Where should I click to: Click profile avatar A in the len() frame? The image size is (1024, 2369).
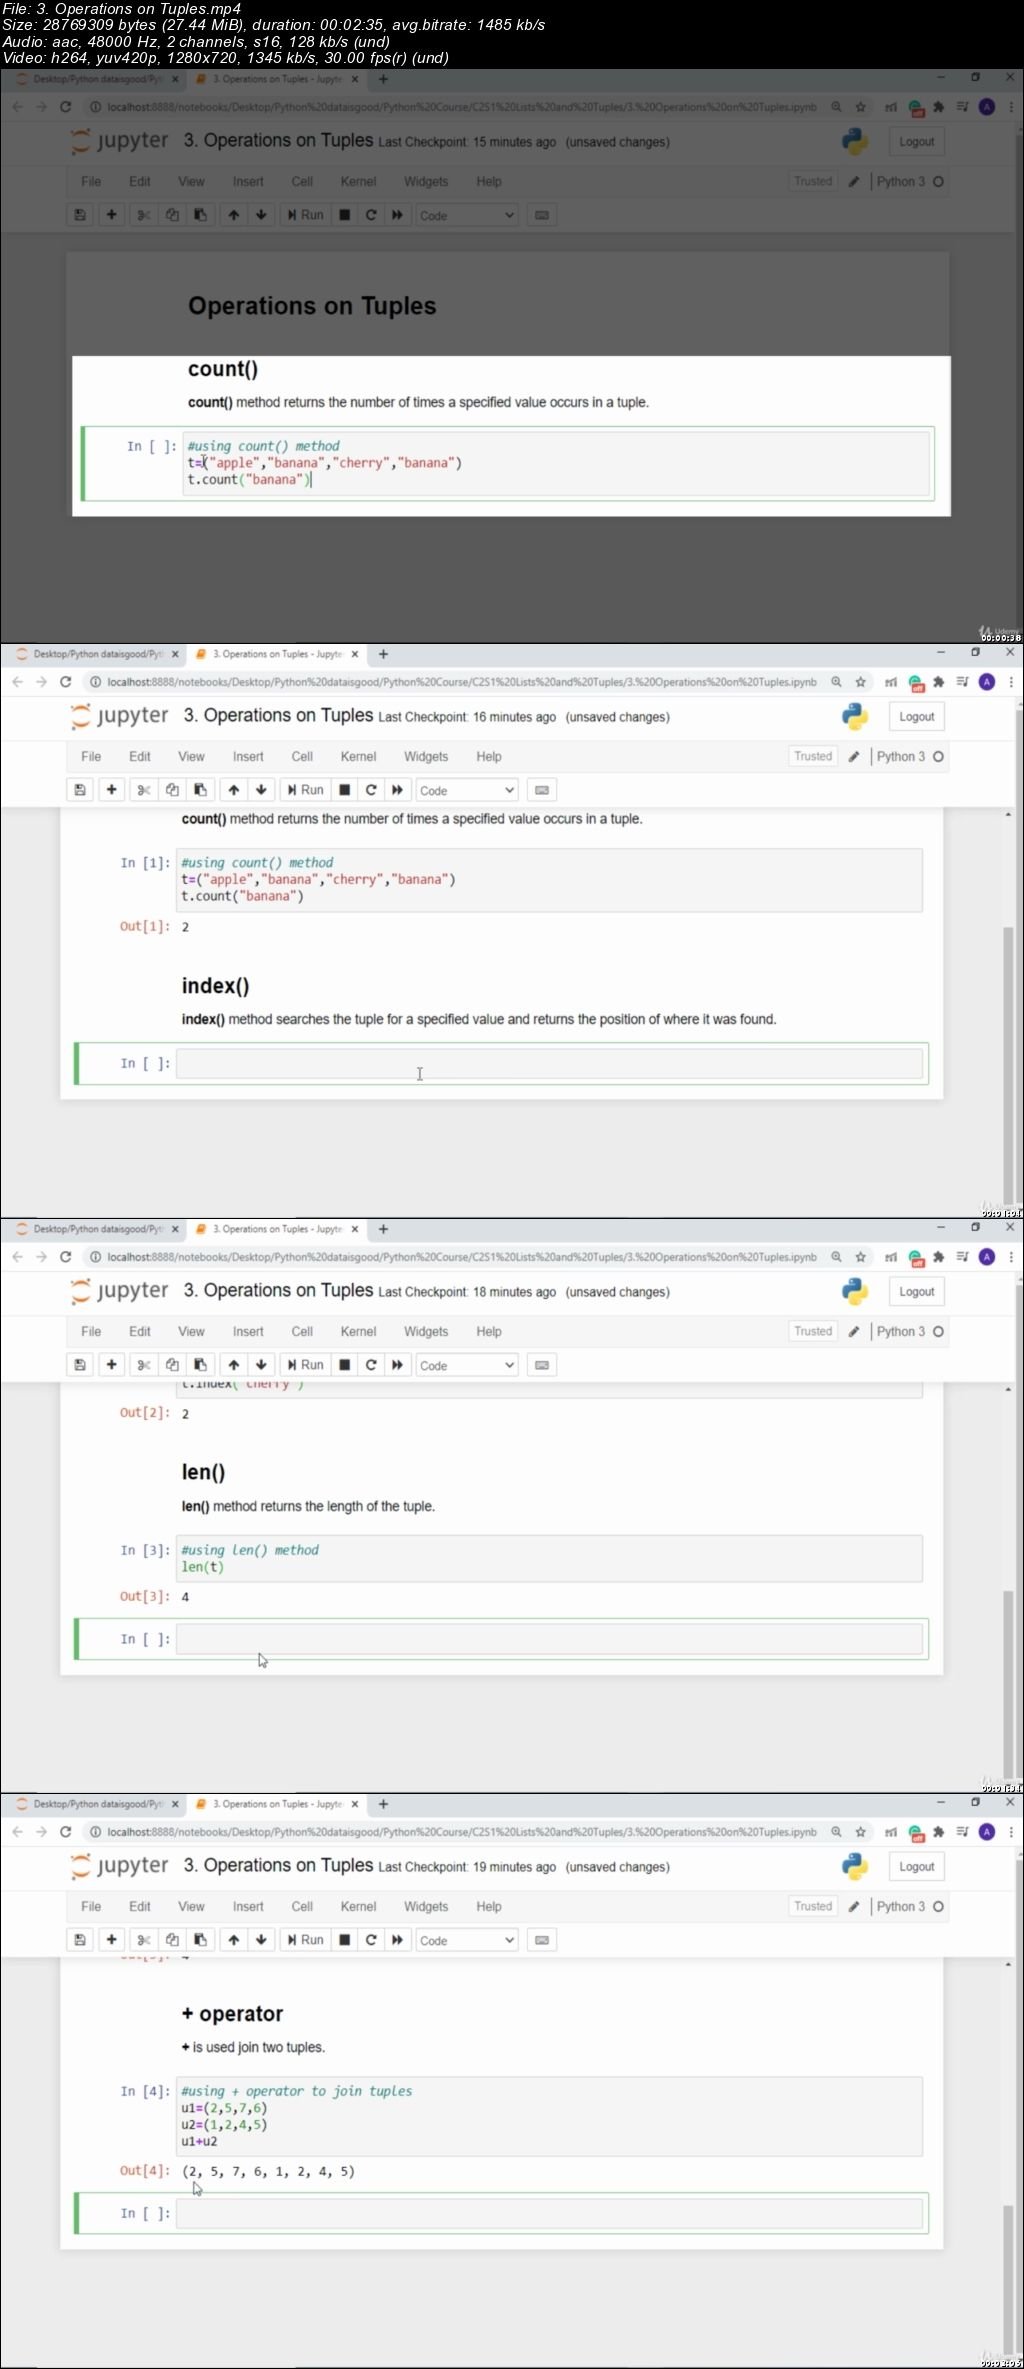click(x=987, y=1257)
